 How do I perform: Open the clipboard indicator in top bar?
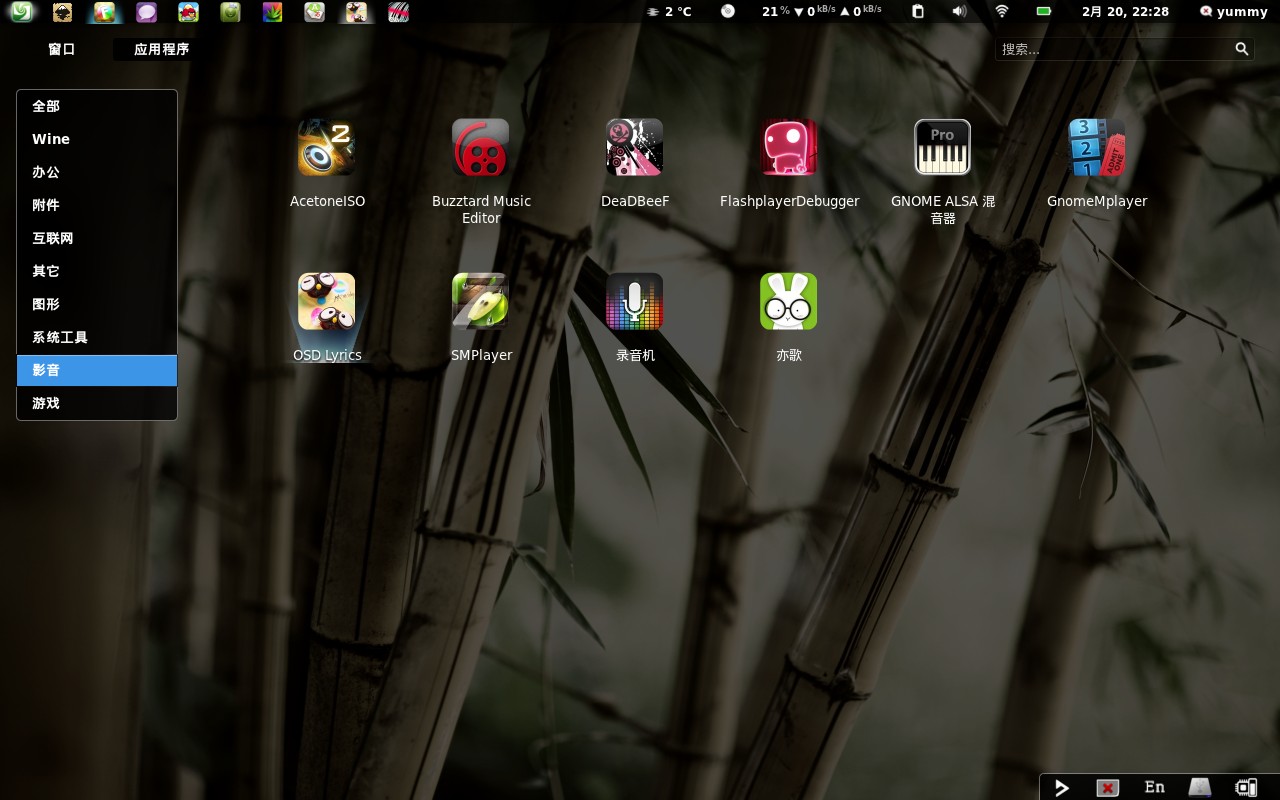918,12
